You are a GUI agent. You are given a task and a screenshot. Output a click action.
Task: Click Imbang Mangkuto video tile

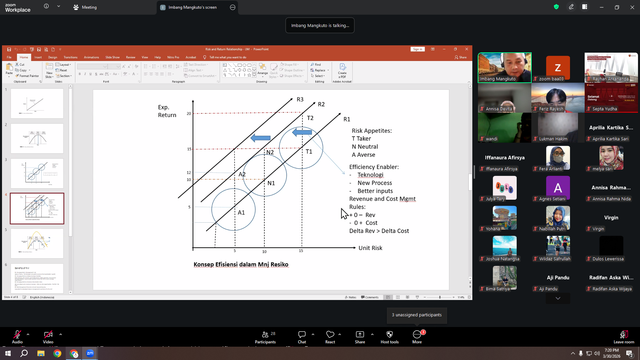click(504, 68)
